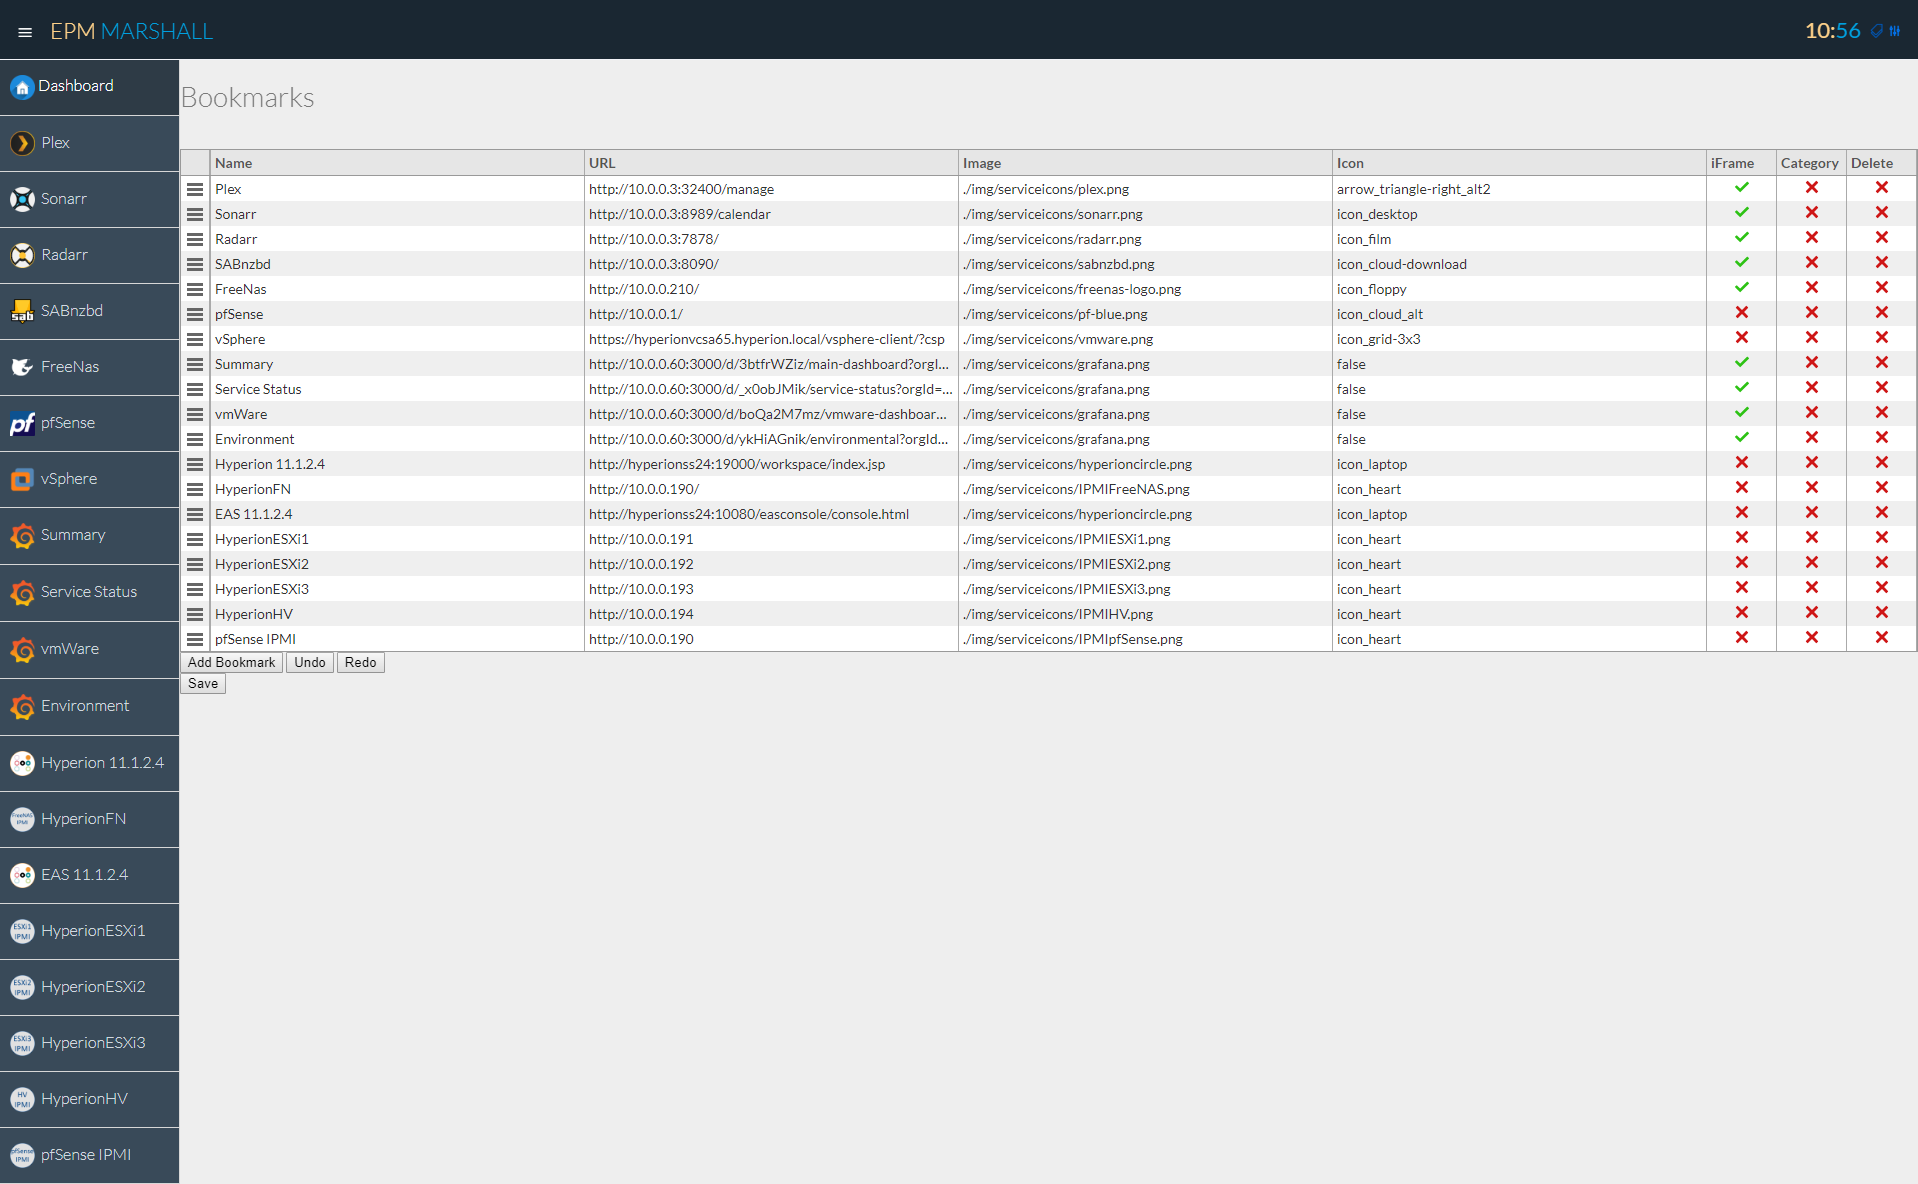Viewport: 1918px width, 1184px height.
Task: Click the Add Bookmark button
Action: (231, 663)
